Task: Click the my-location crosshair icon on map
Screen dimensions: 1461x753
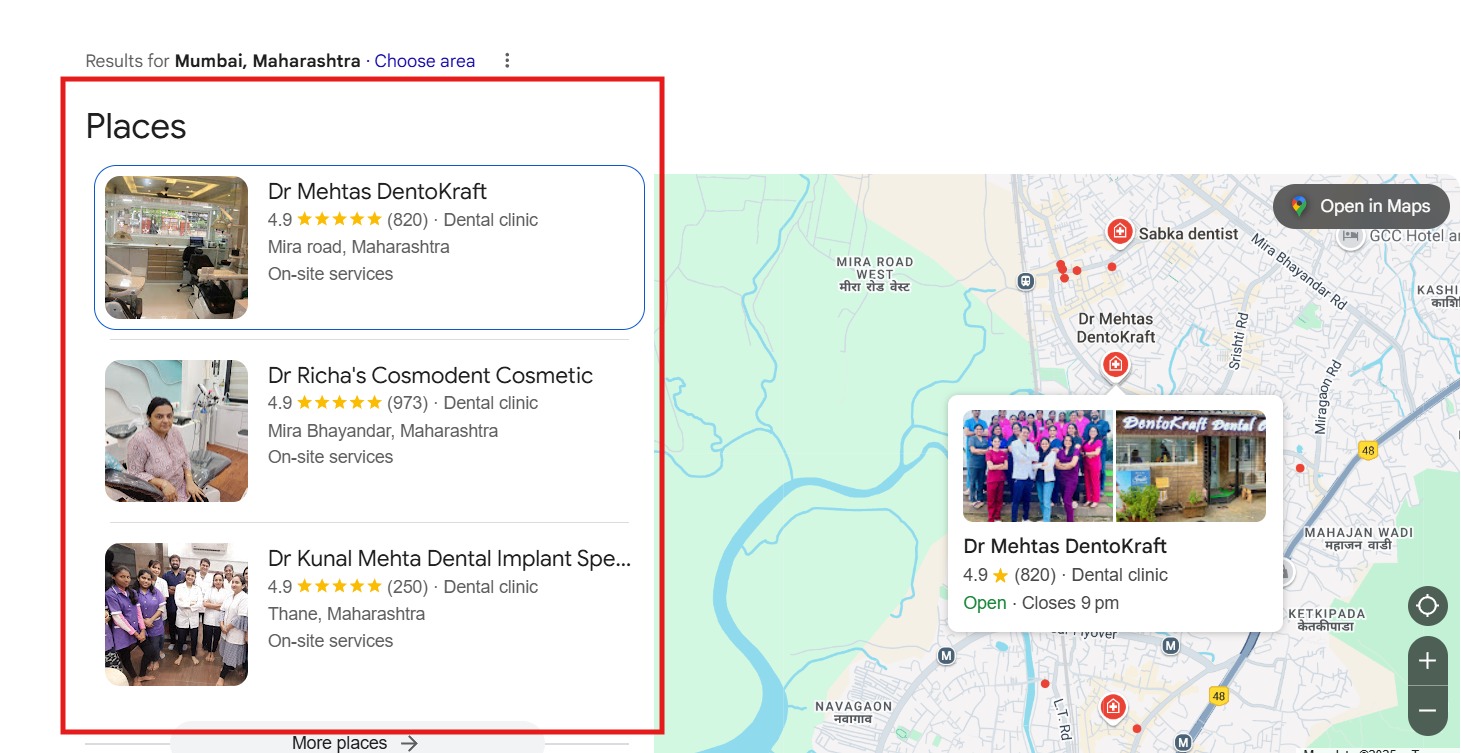Action: tap(1427, 606)
